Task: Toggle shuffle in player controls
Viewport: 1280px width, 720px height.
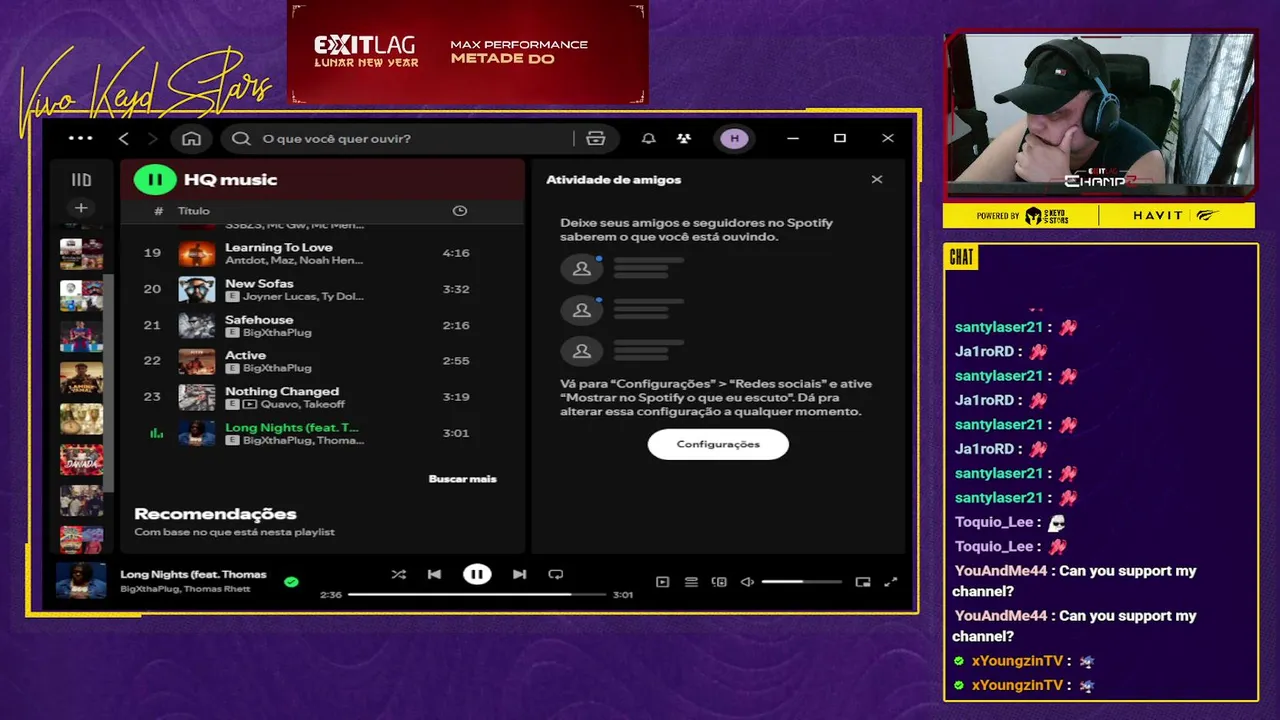Action: pos(398,574)
